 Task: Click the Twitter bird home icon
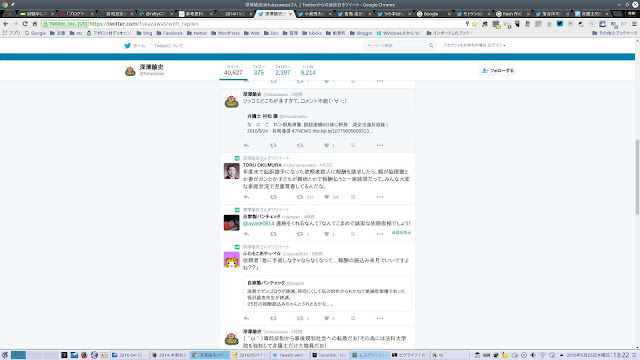[127, 46]
